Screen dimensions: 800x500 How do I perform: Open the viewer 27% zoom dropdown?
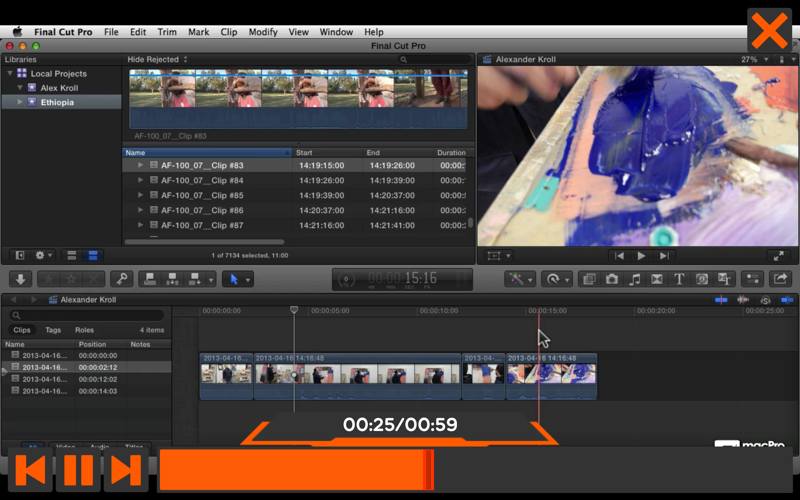(x=754, y=59)
